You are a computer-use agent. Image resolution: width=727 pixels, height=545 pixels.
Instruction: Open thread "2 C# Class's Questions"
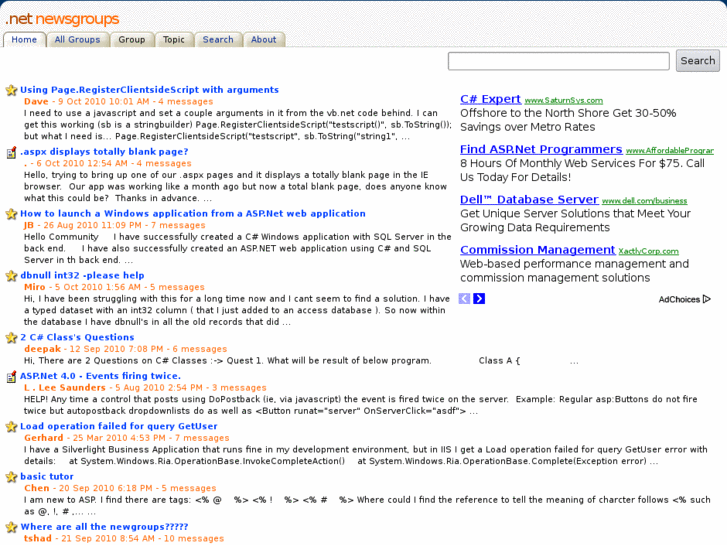(x=77, y=337)
